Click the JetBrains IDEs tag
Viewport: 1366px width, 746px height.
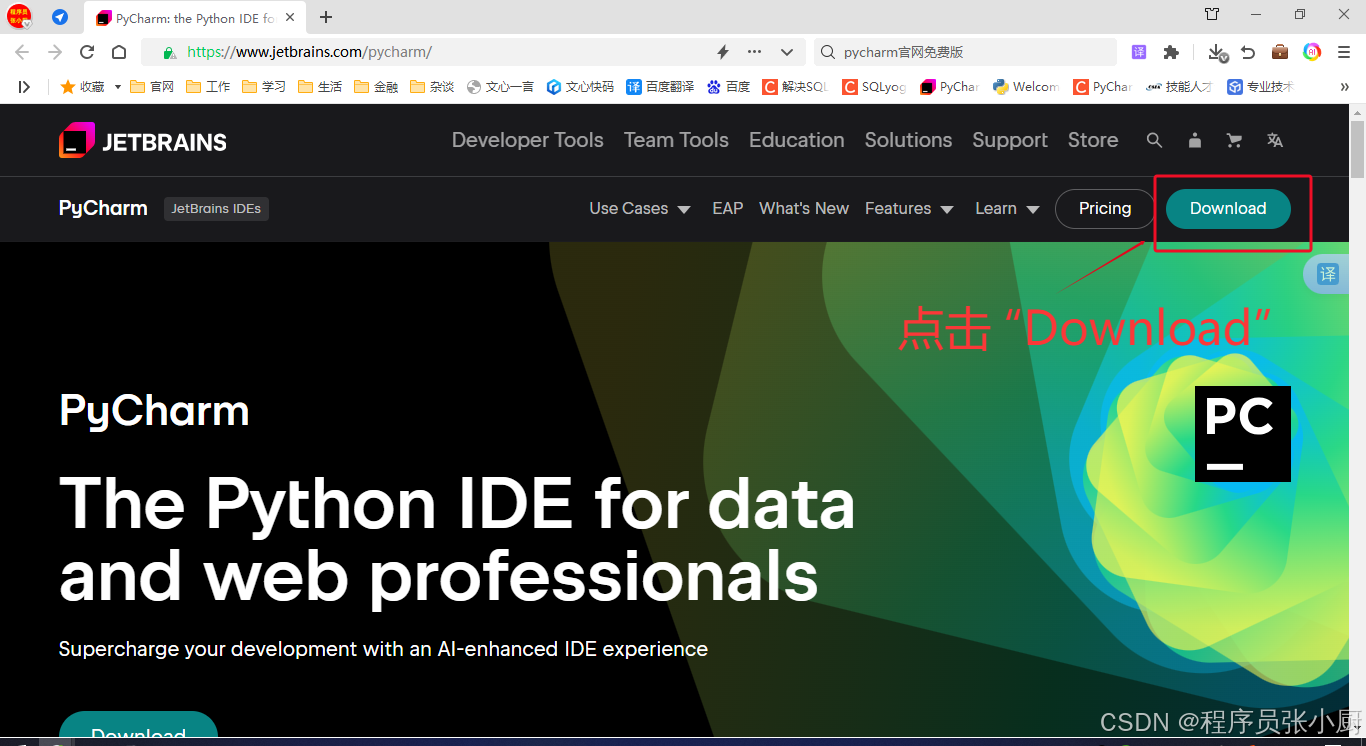[216, 209]
